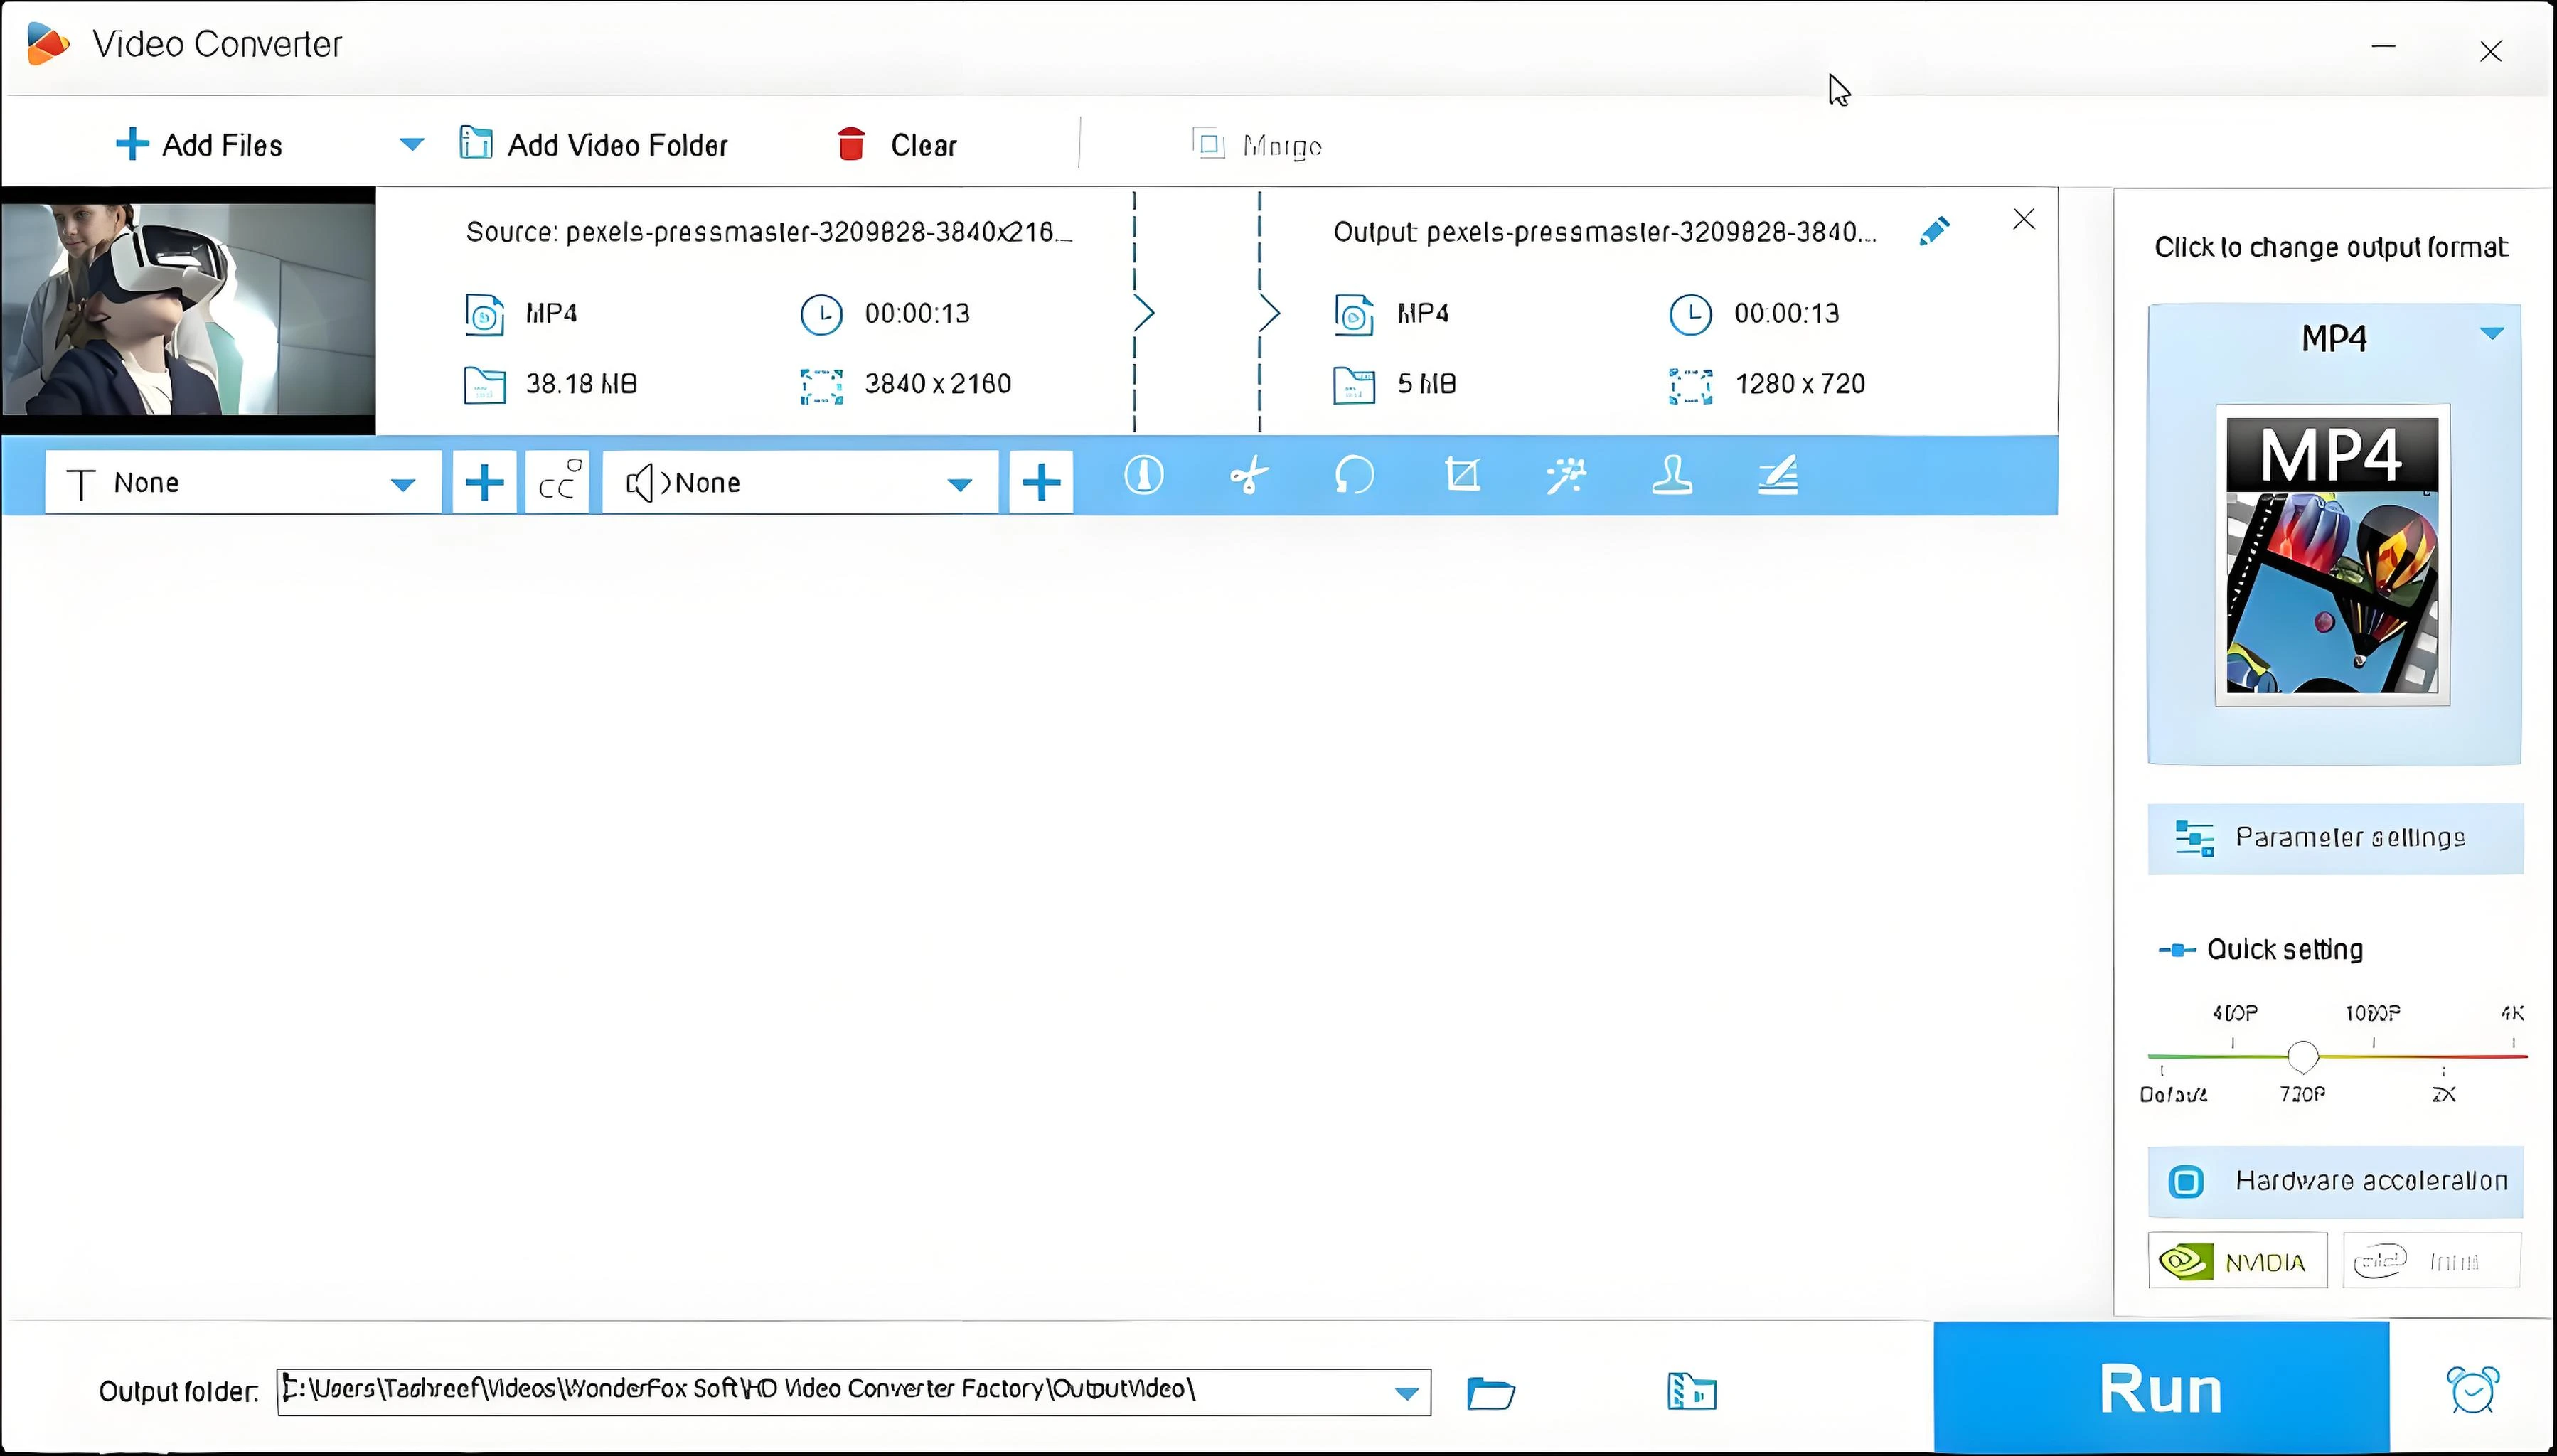Click the Source file name text
This screenshot has width=2557, height=1456.
[768, 232]
